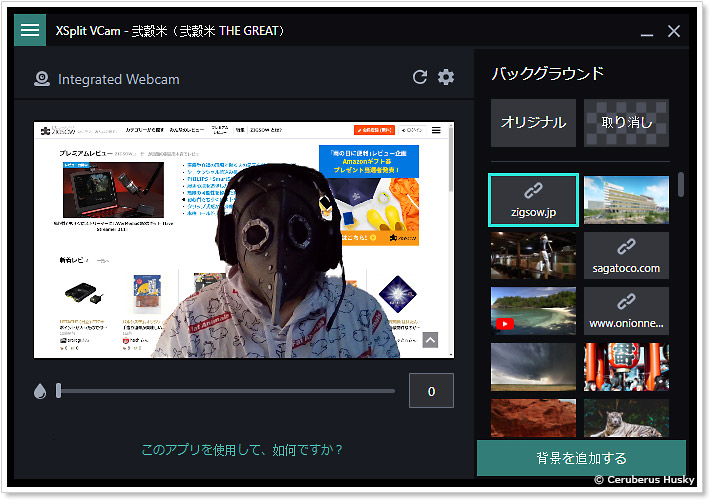Open the このアプリを使用して、如何ですか？ feedback link
The width and height of the screenshot is (710, 500).
coord(242,450)
